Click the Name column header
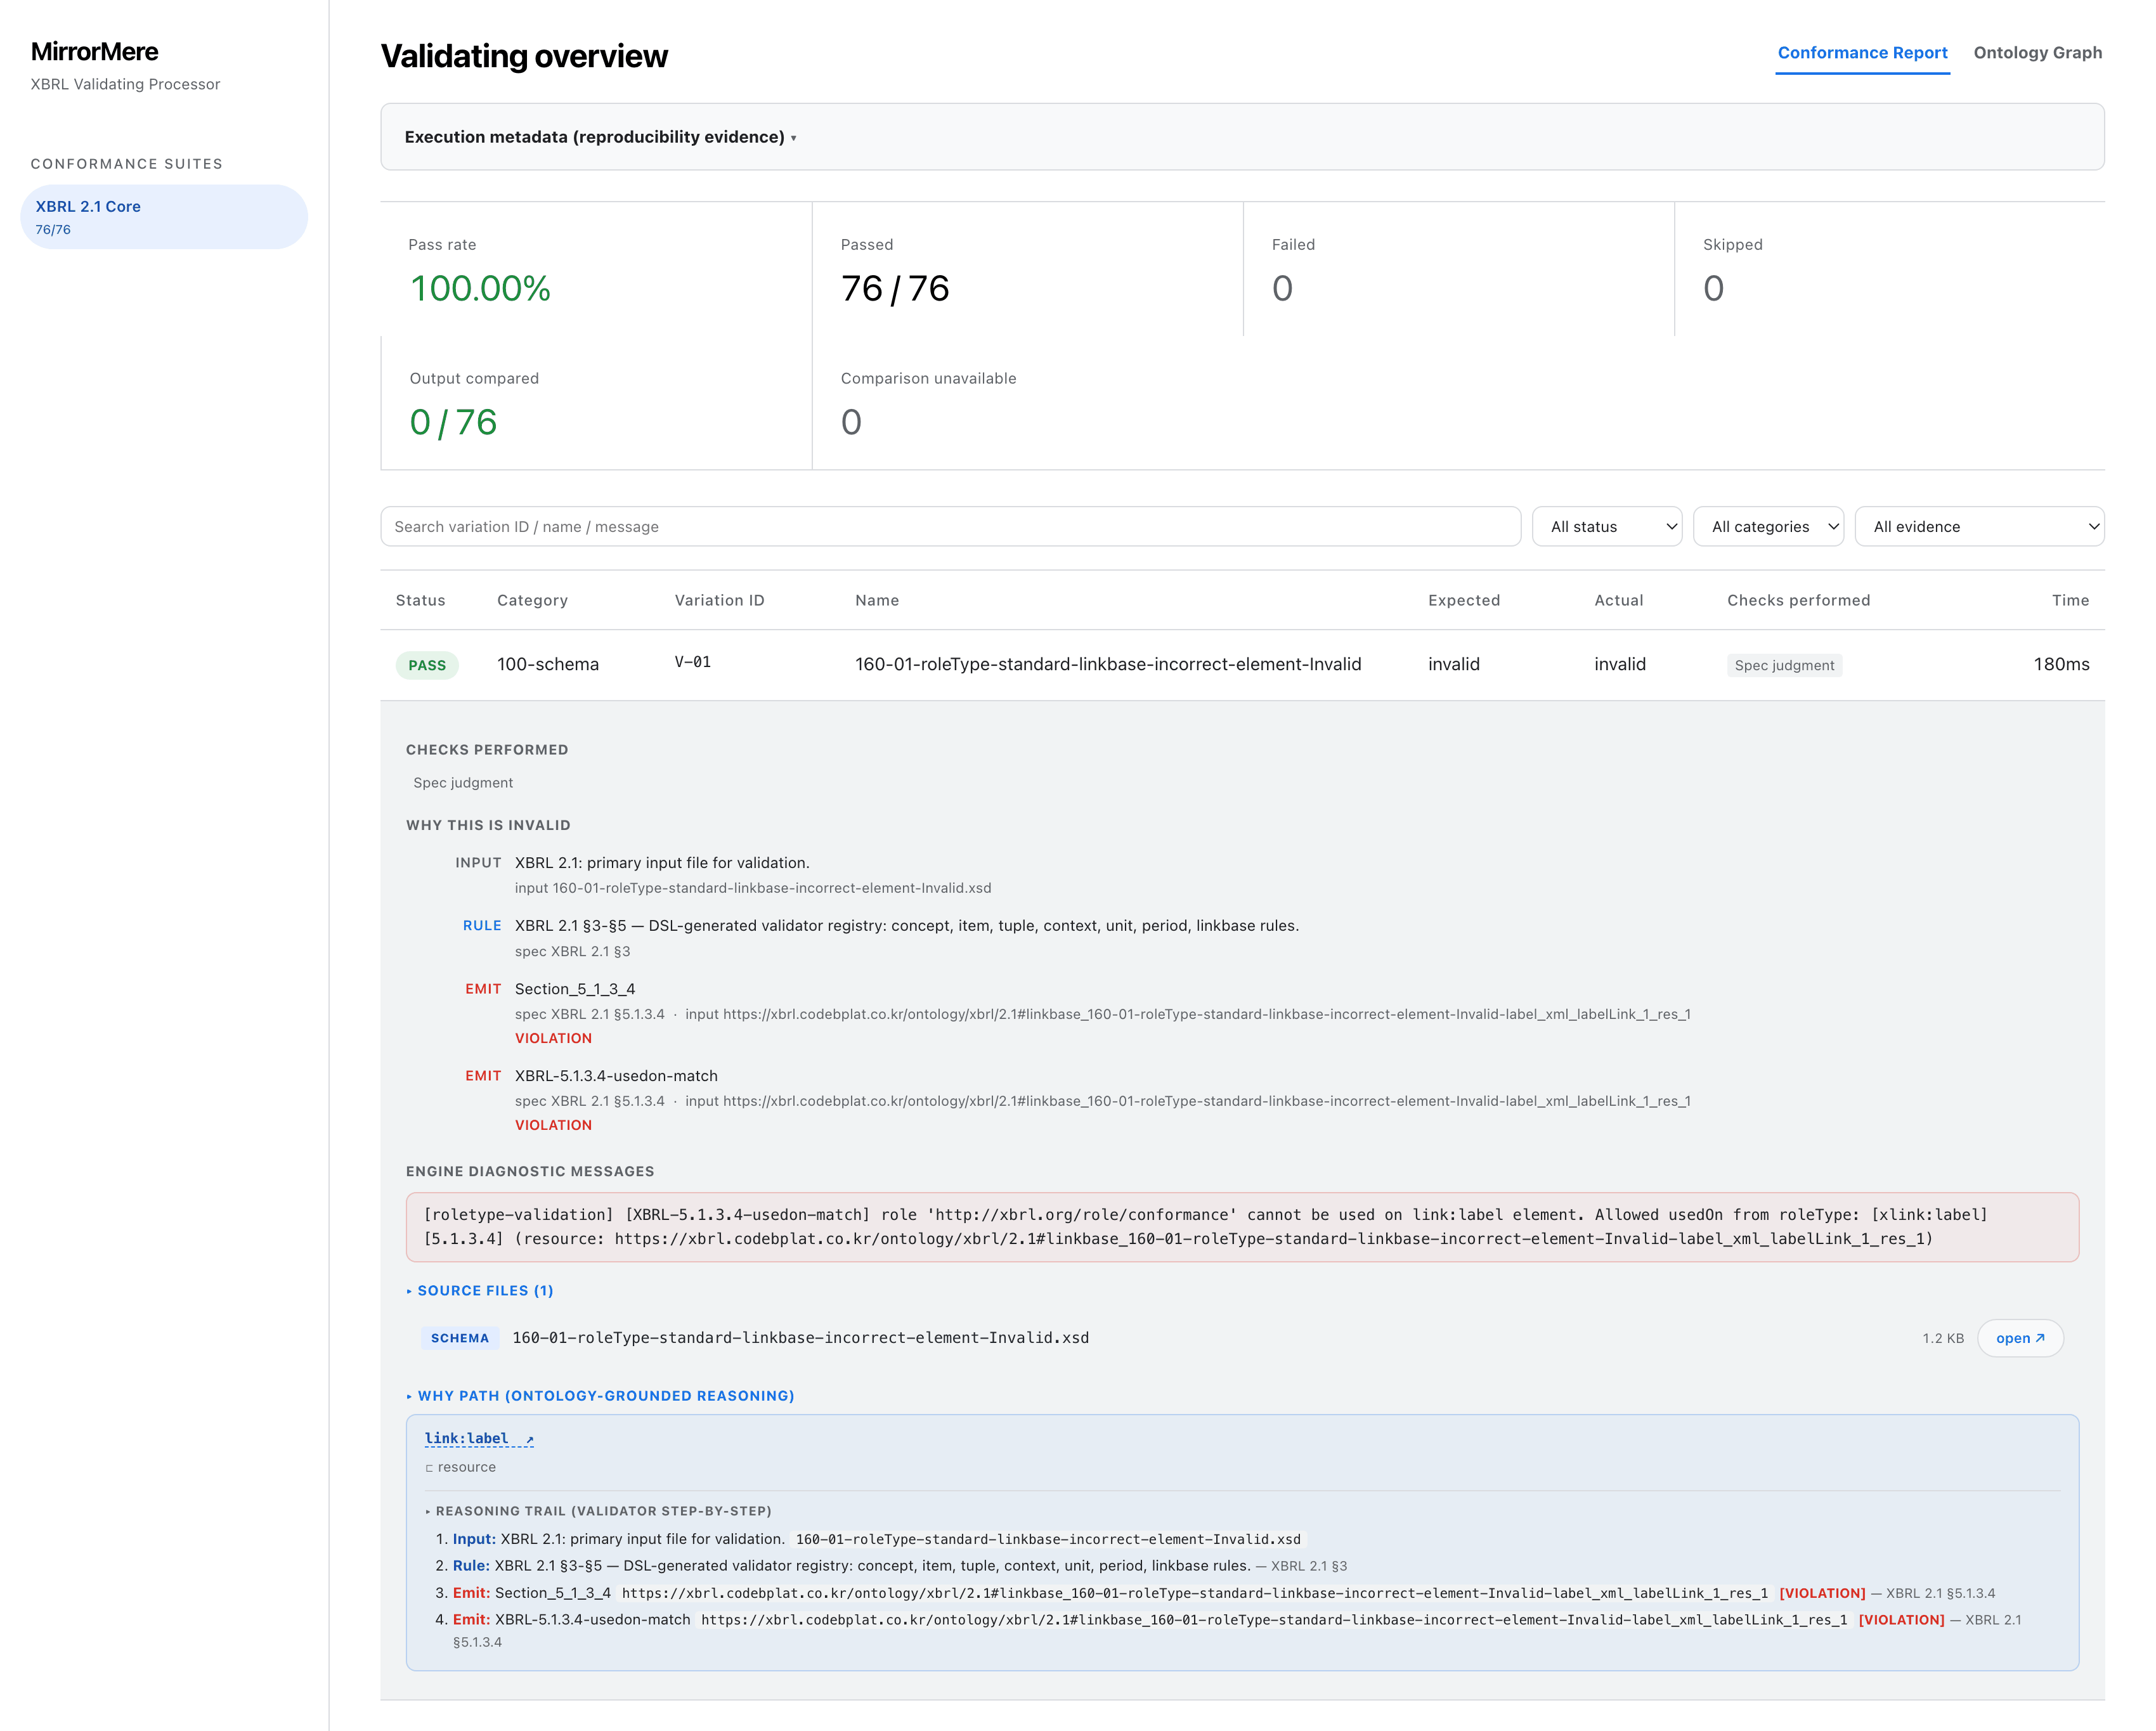The width and height of the screenshot is (2156, 1731). (877, 600)
